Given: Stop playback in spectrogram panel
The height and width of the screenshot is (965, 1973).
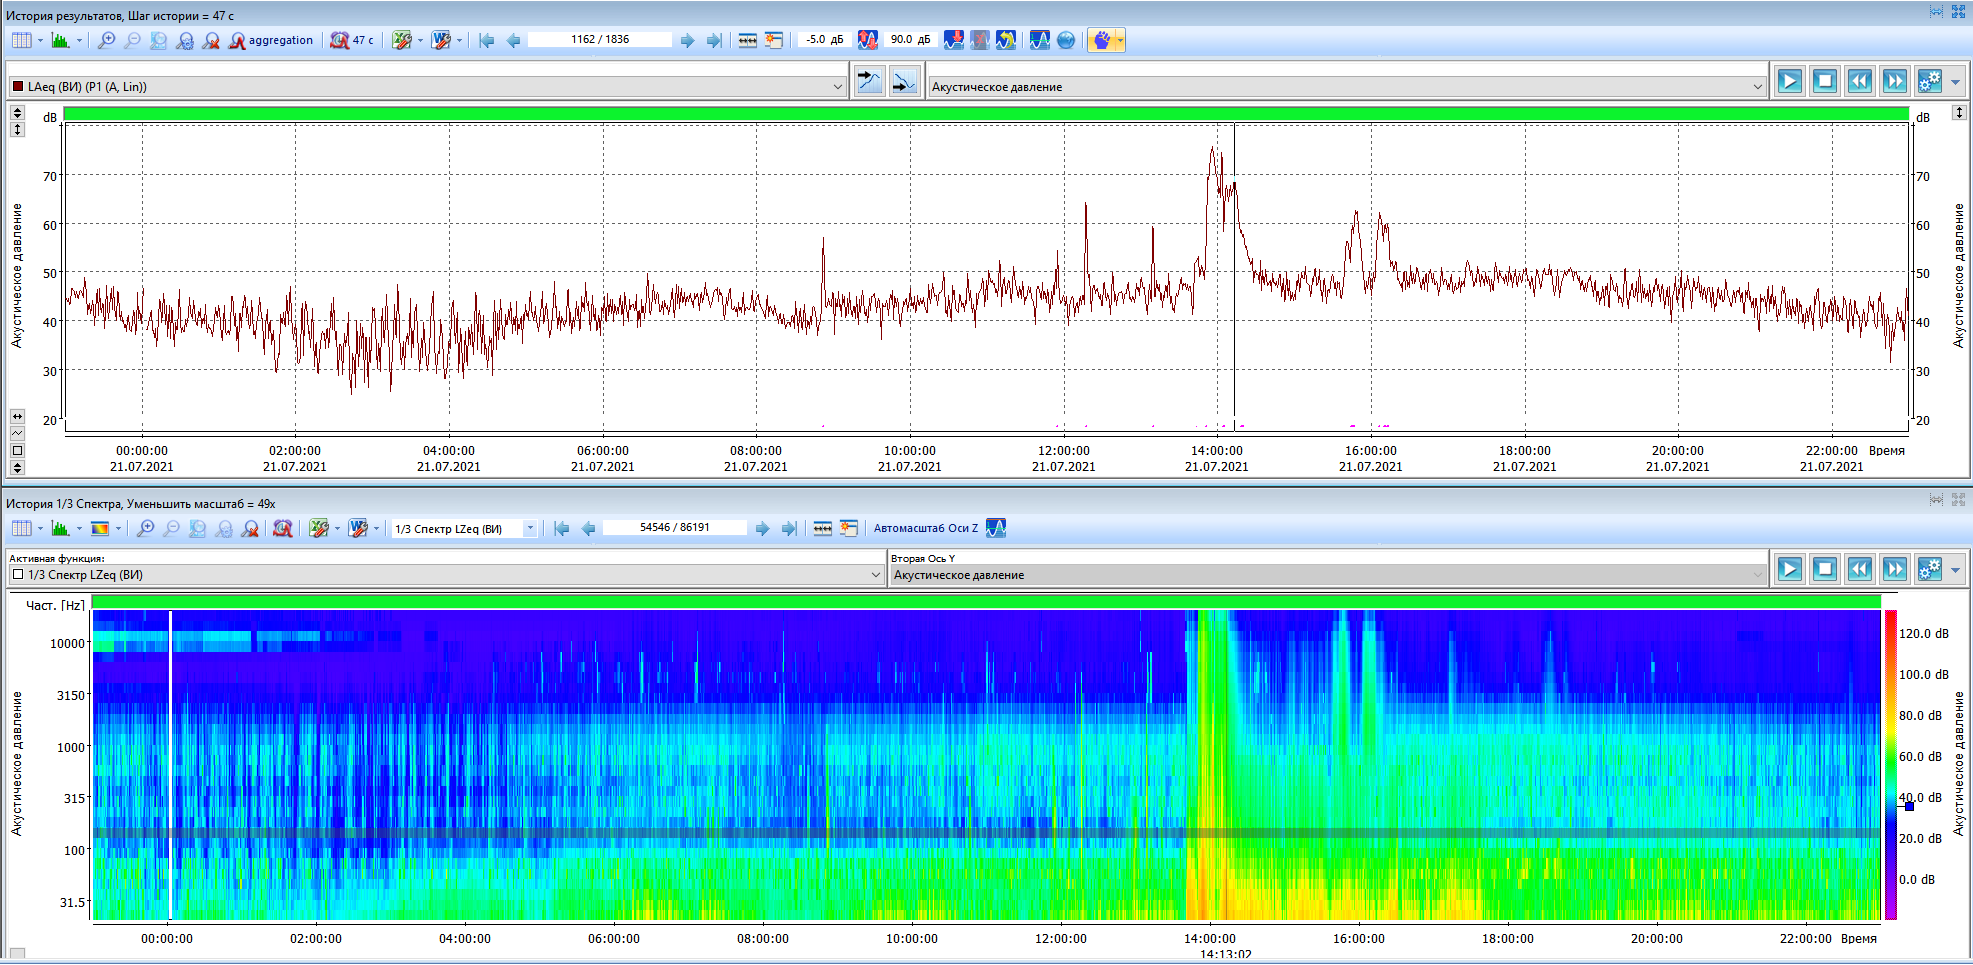Looking at the screenshot, I should point(1825,569).
